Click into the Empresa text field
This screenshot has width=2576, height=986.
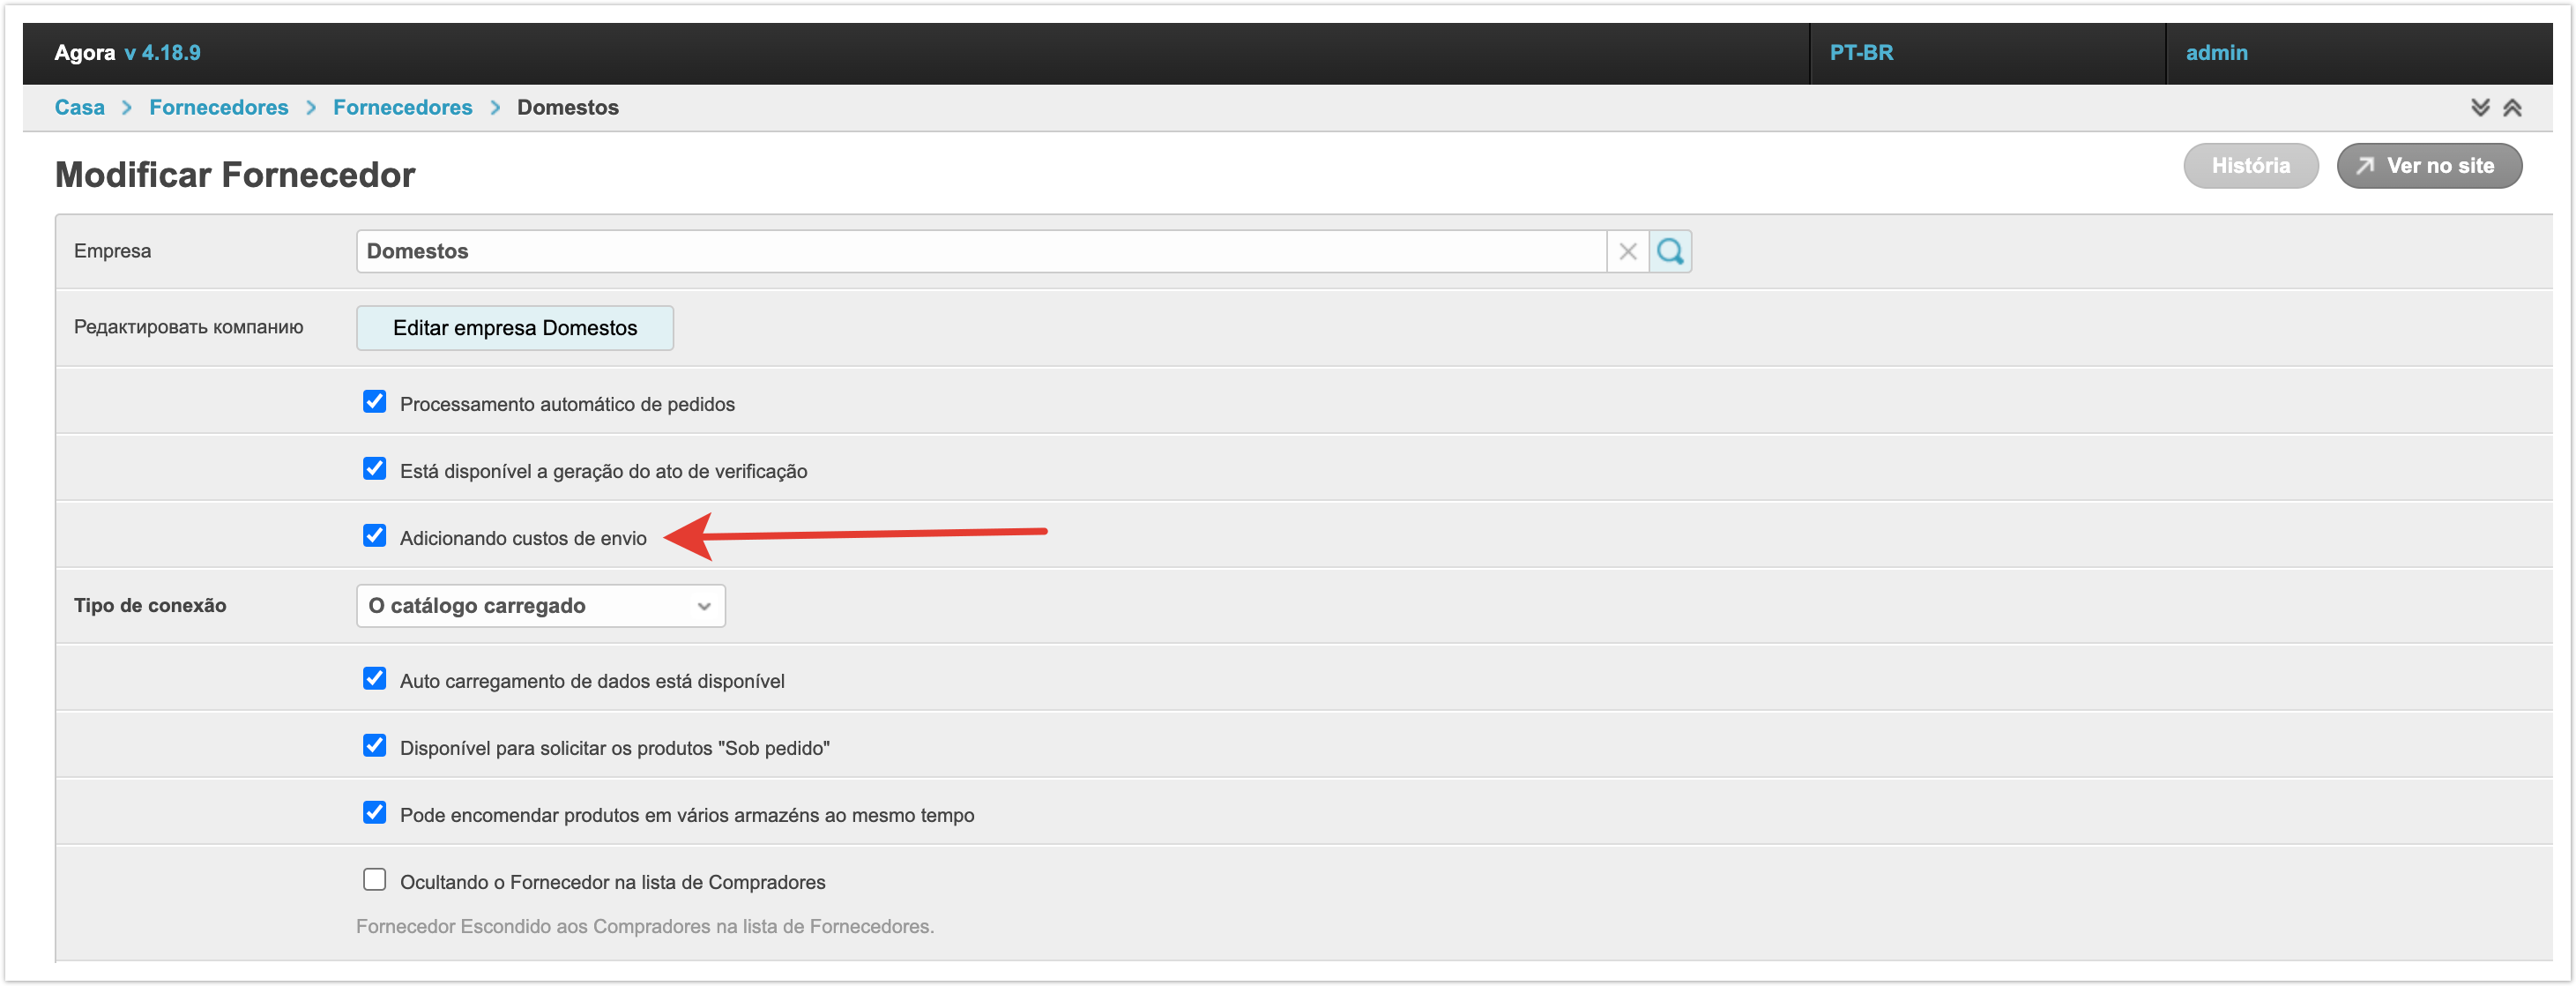tap(980, 251)
